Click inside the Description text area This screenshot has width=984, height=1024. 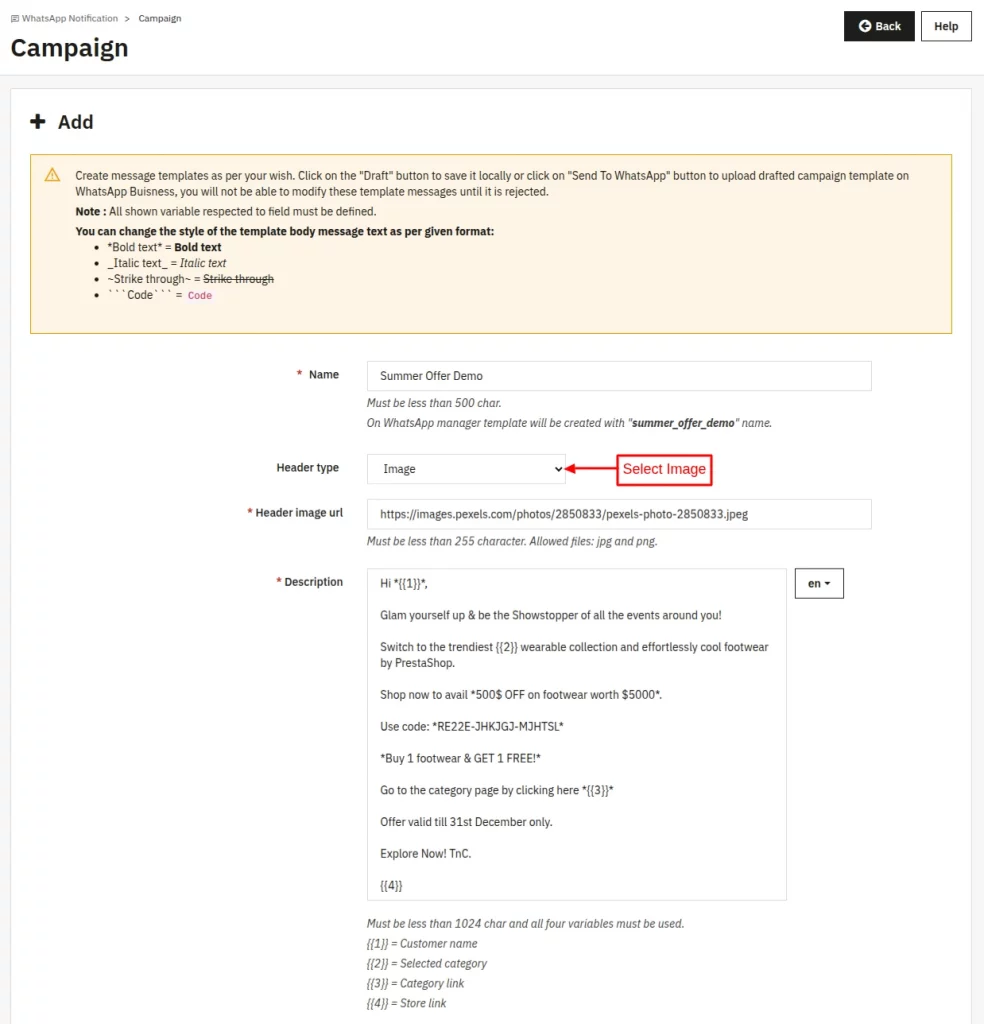click(x=576, y=735)
